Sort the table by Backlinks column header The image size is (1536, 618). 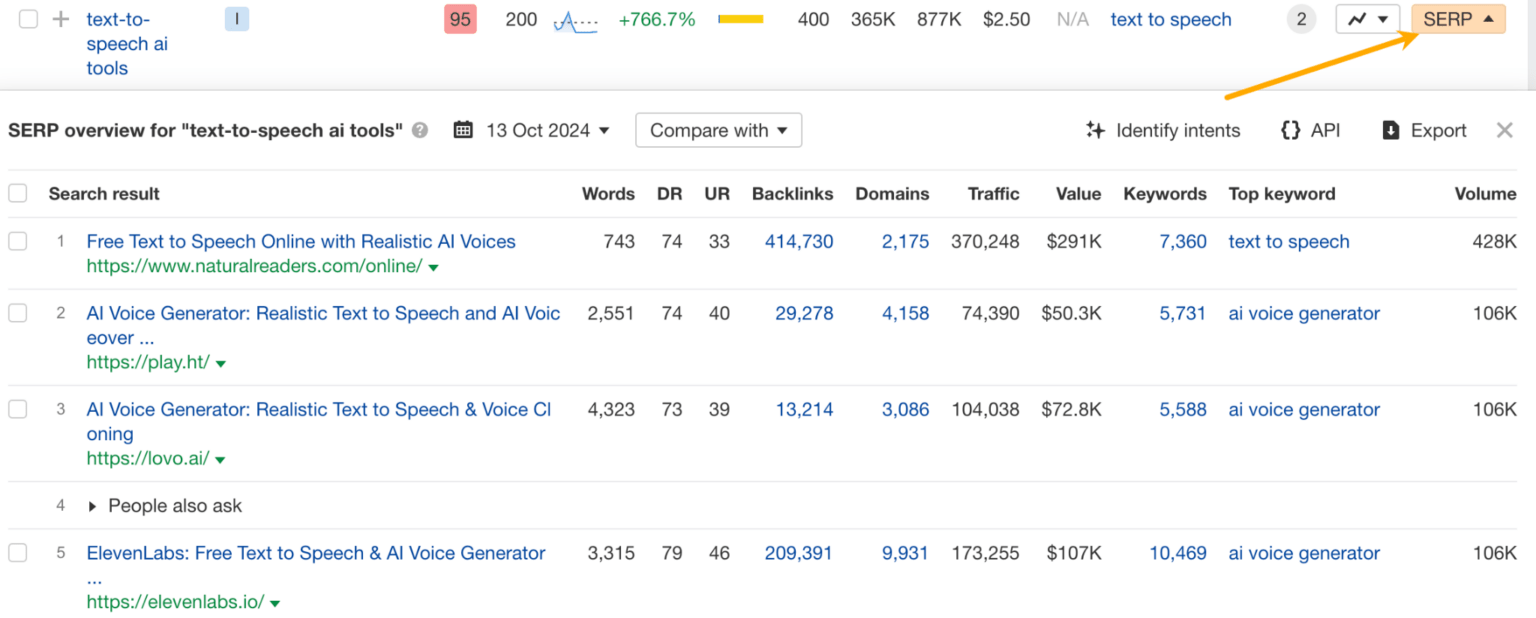click(792, 194)
